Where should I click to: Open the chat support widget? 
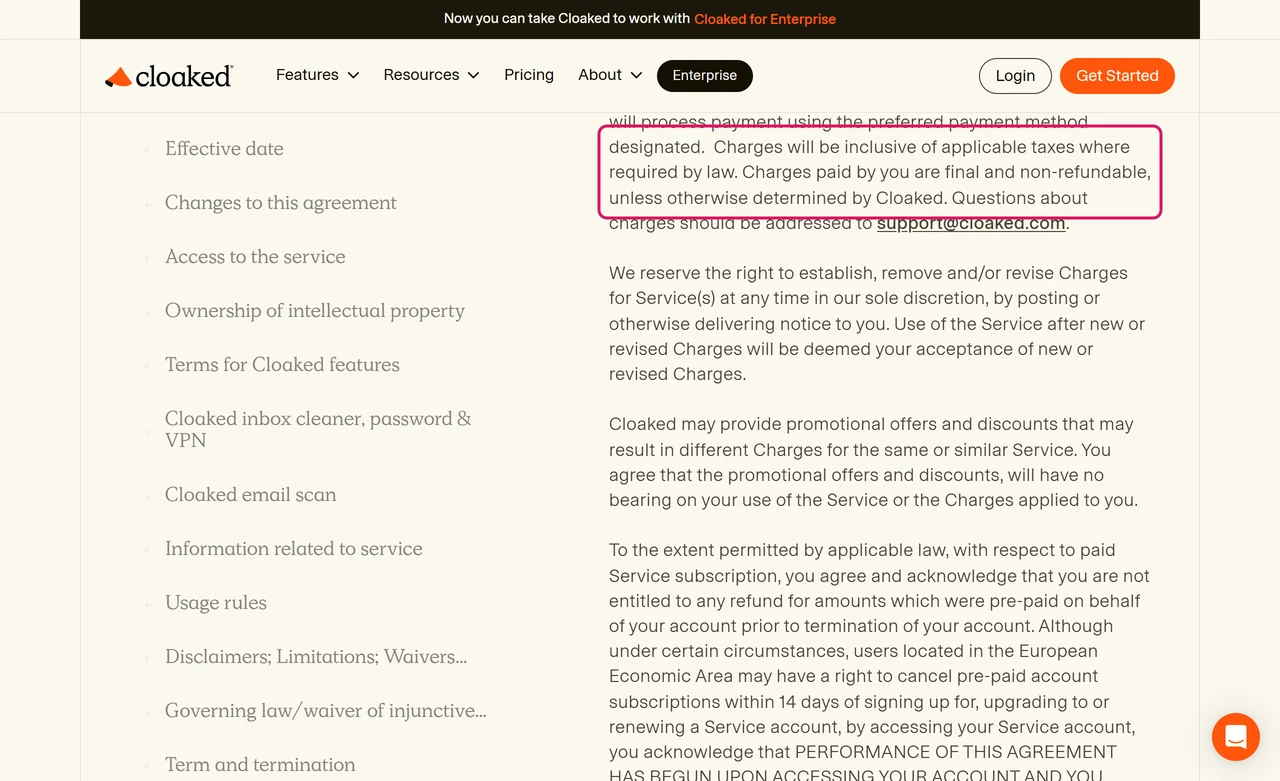[x=1235, y=738]
